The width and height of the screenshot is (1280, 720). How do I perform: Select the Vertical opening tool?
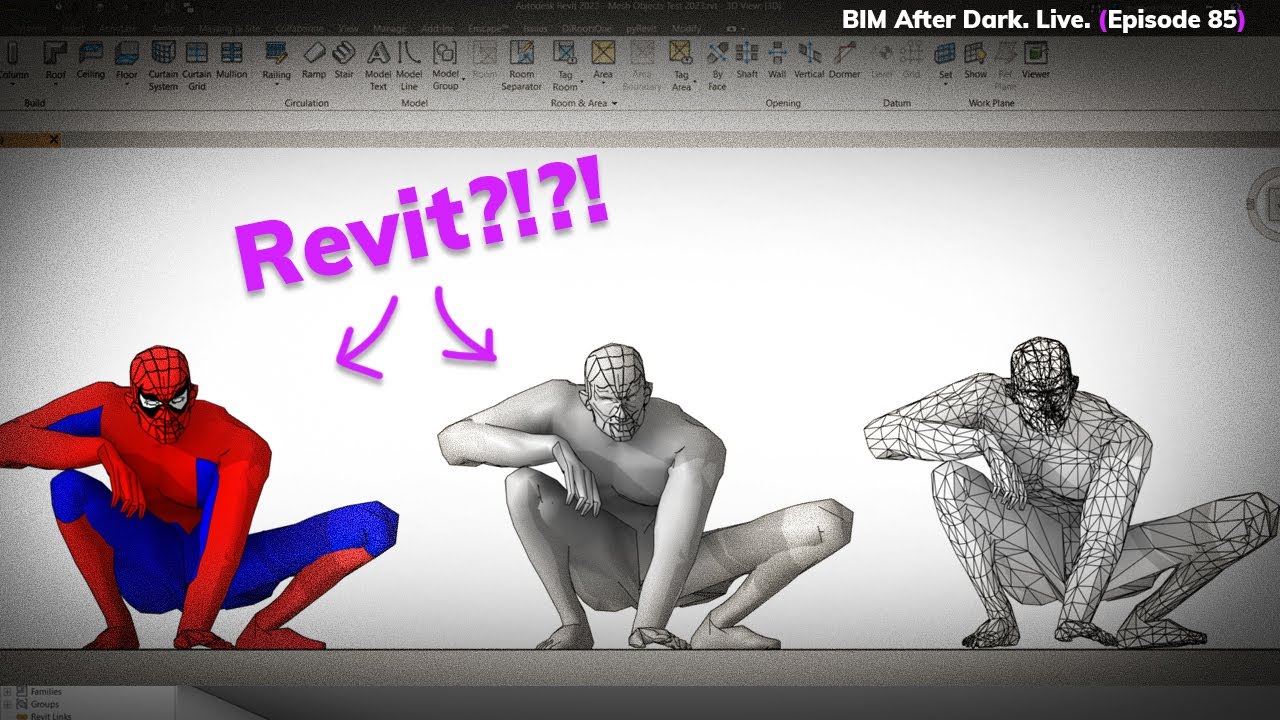pyautogui.click(x=809, y=60)
